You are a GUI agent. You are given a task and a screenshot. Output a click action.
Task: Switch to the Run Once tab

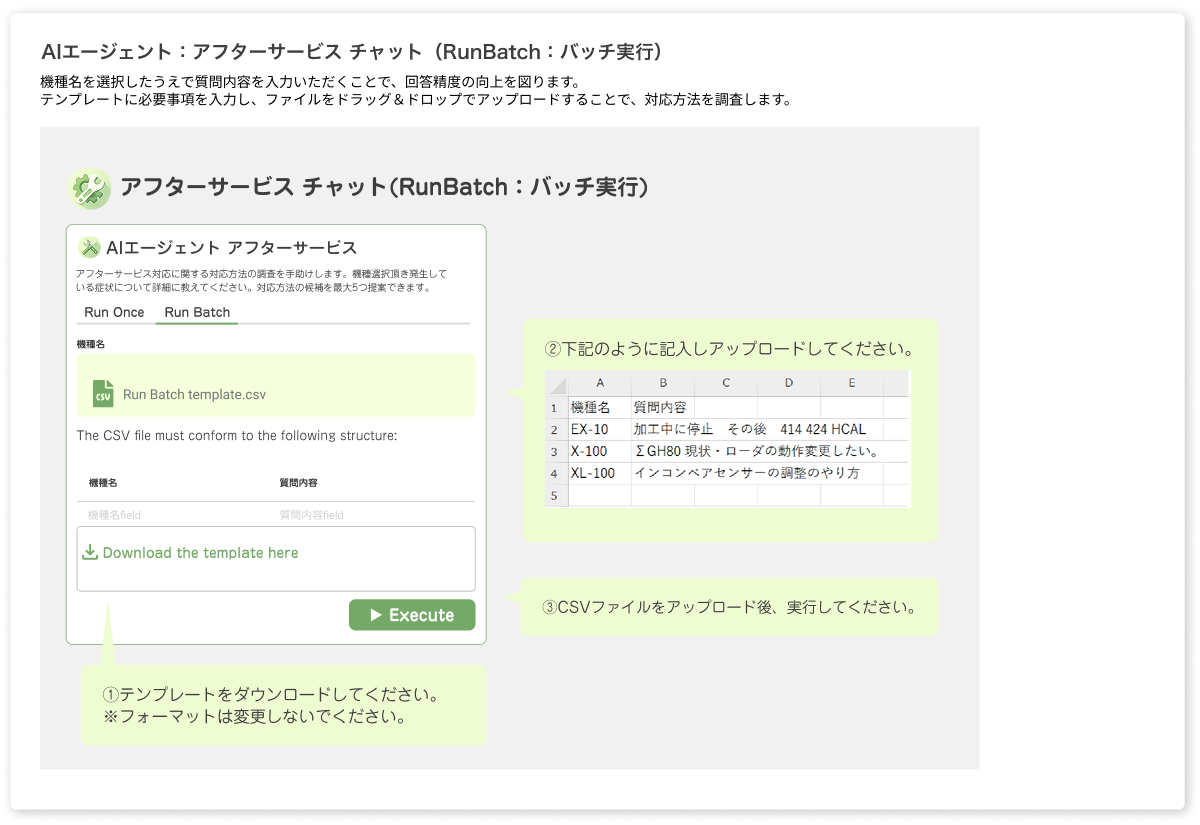click(114, 312)
